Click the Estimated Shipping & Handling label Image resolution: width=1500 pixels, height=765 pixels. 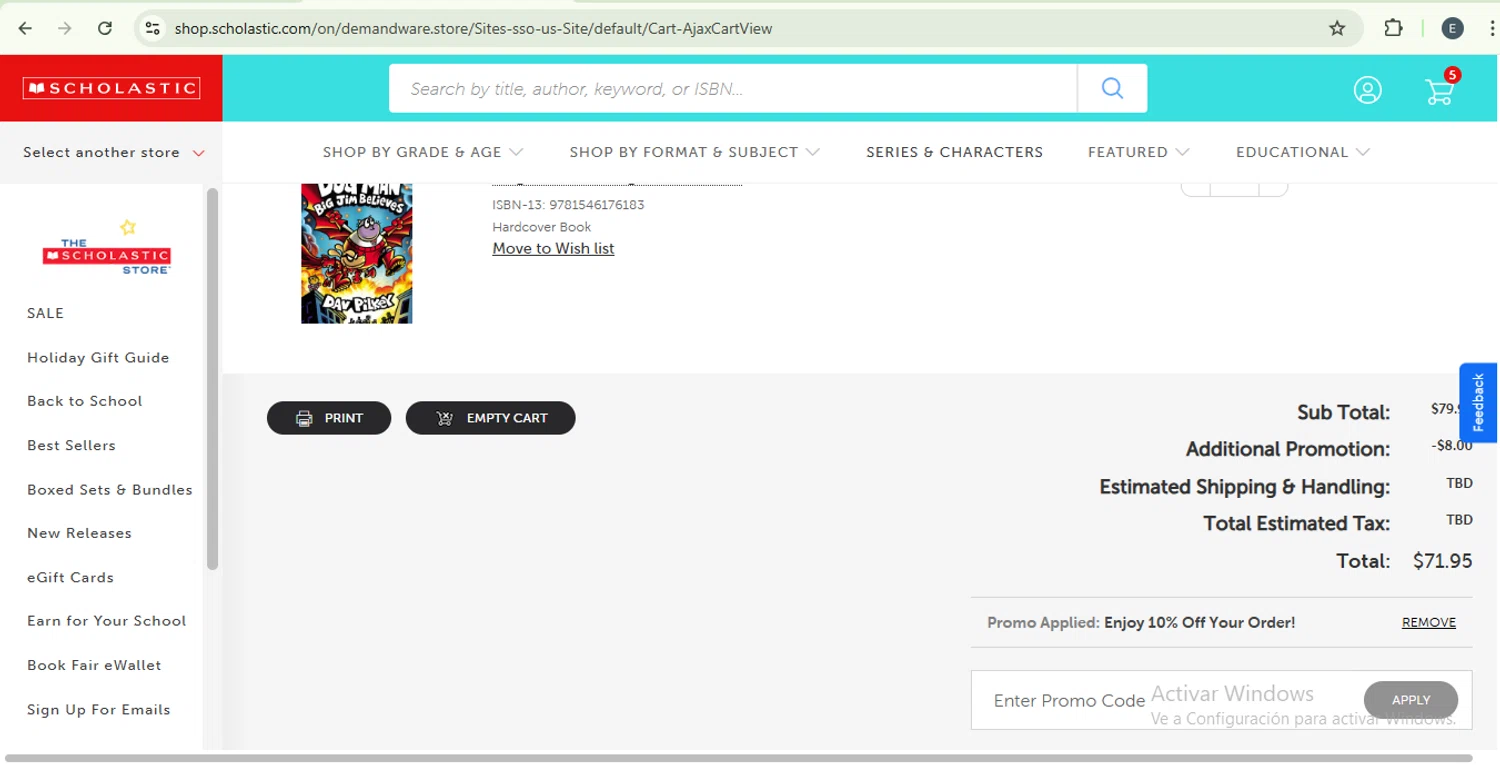point(1245,487)
